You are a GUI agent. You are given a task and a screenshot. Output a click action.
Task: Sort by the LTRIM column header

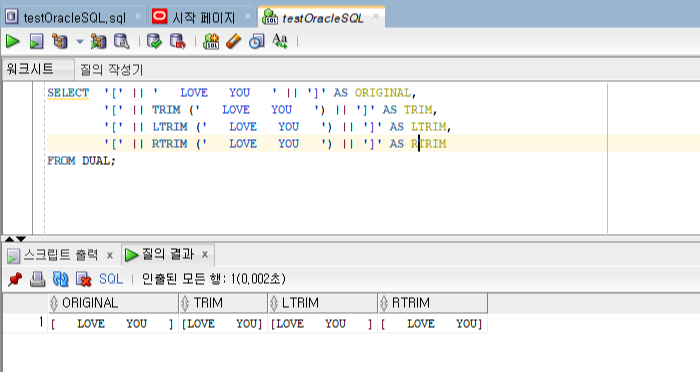pos(322,303)
